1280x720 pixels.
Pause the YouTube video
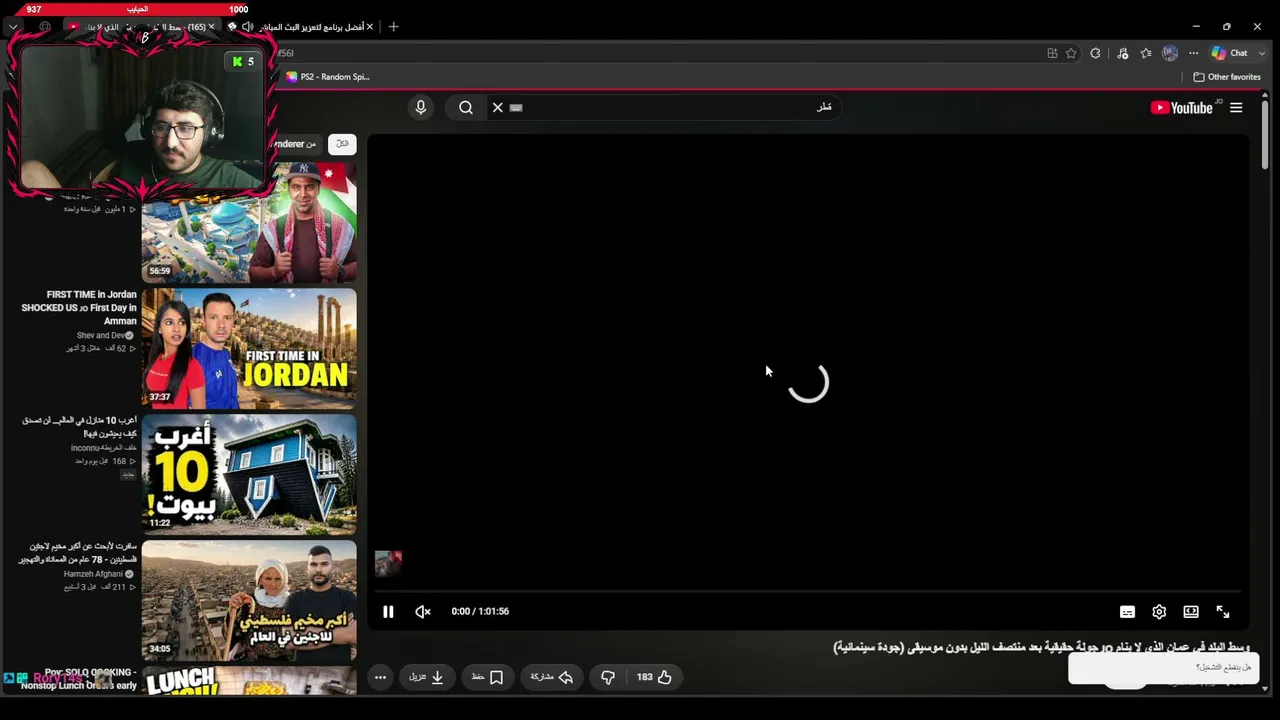tap(388, 612)
